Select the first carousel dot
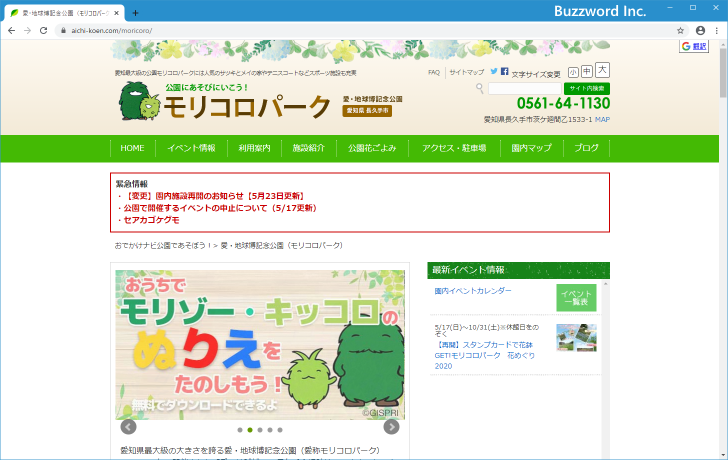728x460 pixels. pyautogui.click(x=240, y=430)
